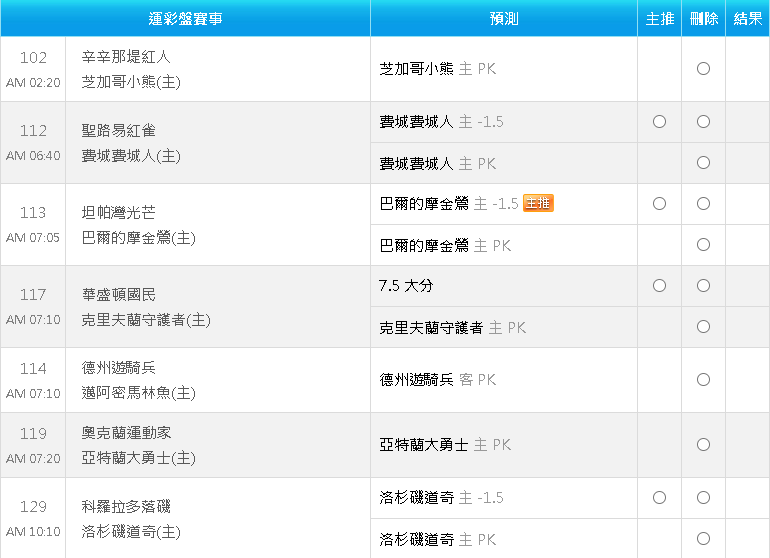Image resolution: width=770 pixels, height=558 pixels.
Task: Click game number 117
Action: pos(33,295)
